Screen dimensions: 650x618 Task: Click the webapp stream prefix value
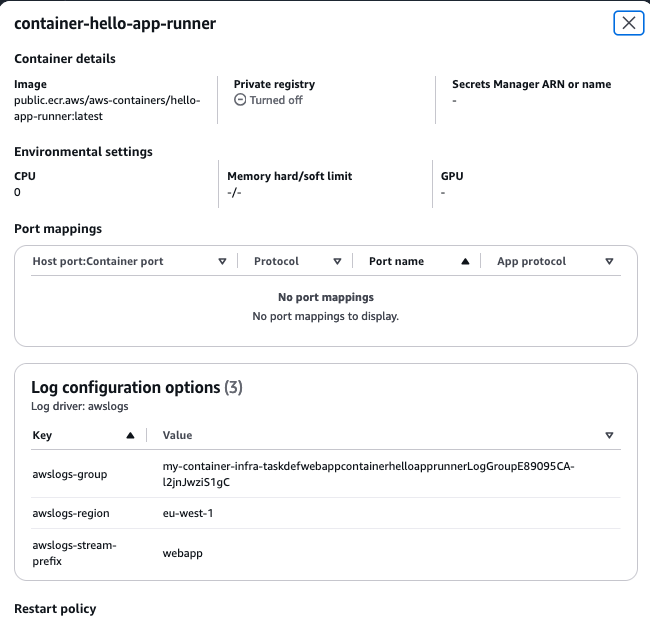[x=183, y=552]
